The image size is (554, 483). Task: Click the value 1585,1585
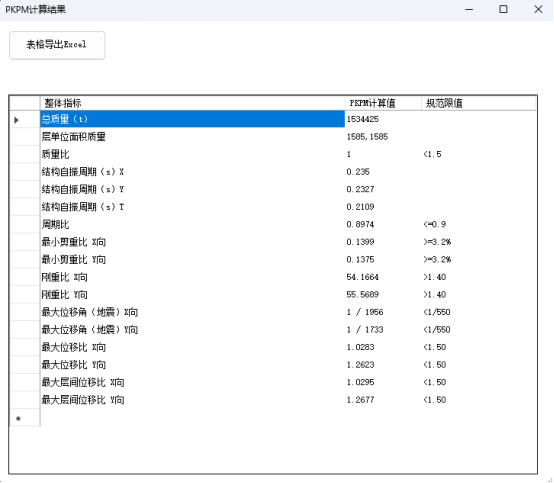[367, 137]
